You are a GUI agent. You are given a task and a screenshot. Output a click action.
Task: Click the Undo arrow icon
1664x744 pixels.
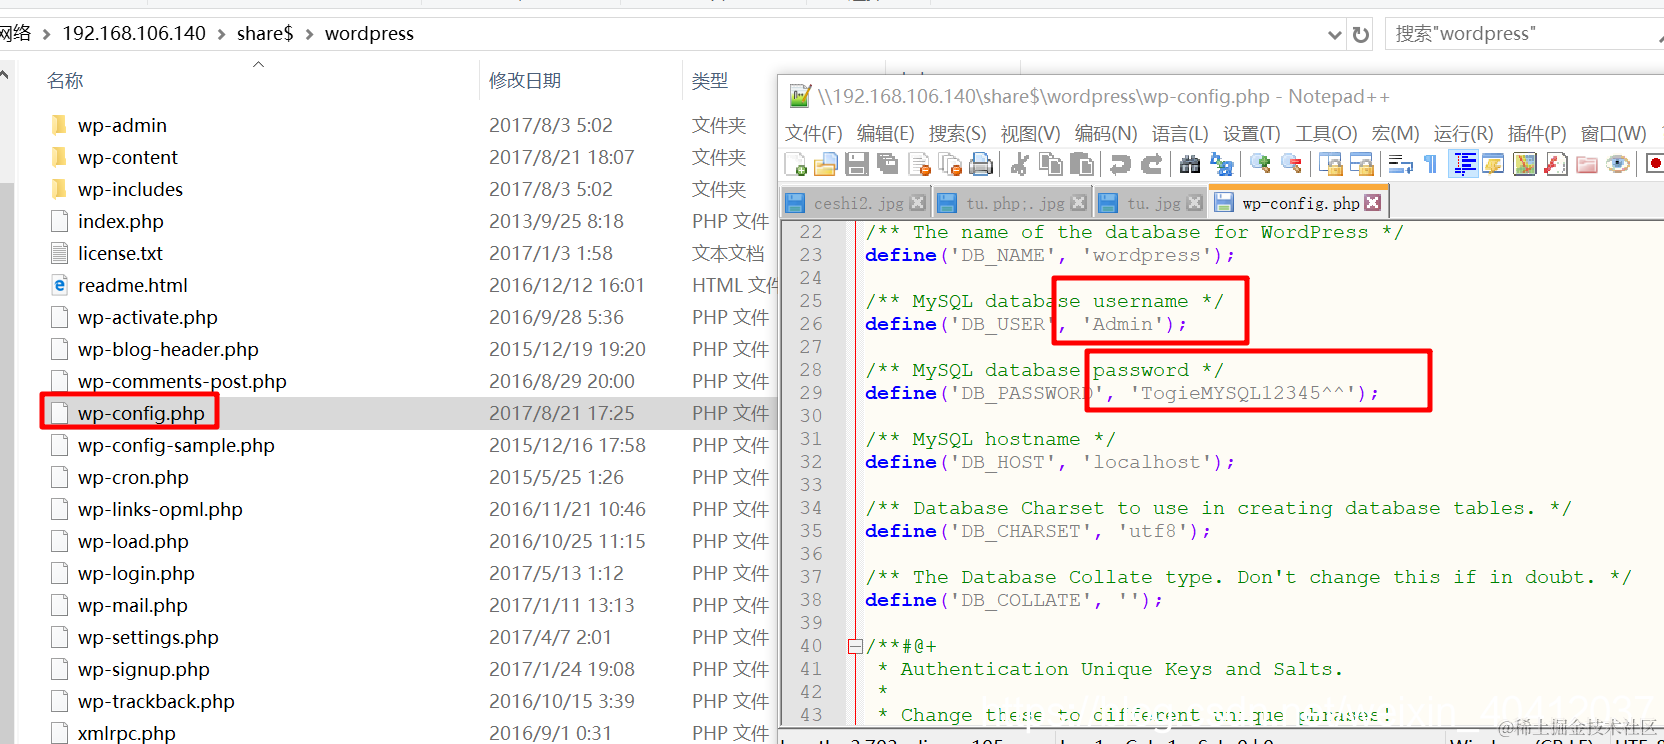[1120, 164]
